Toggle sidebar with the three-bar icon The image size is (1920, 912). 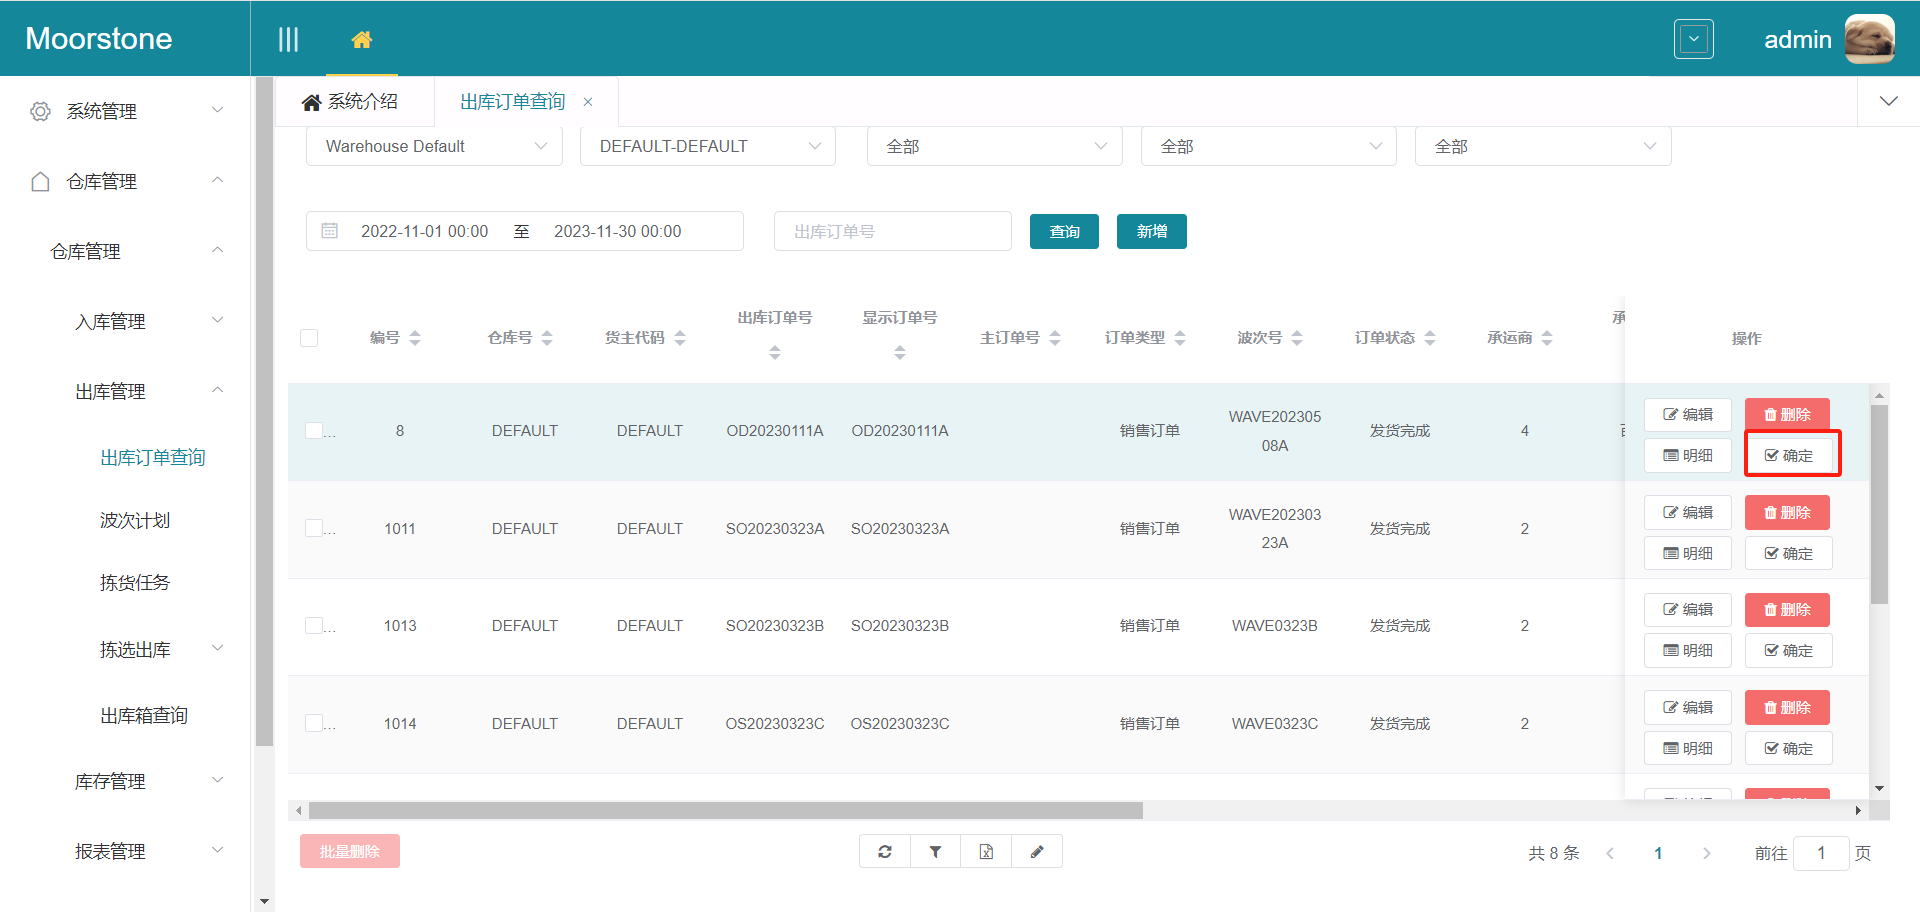pos(288,40)
